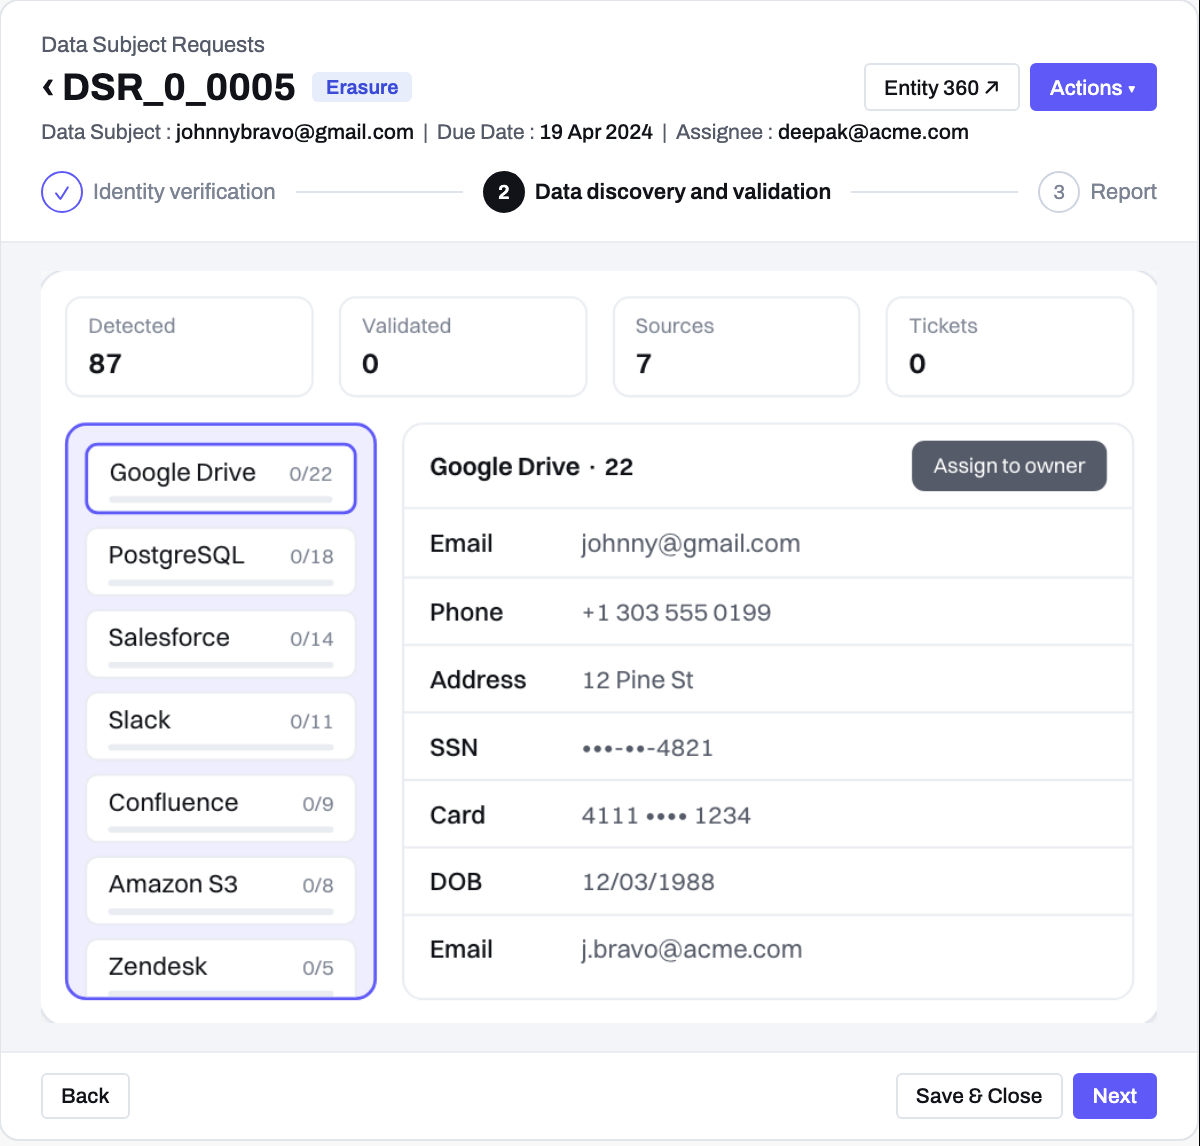Select Confluence source in list
Viewport: 1200px width, 1146px height.
221,808
